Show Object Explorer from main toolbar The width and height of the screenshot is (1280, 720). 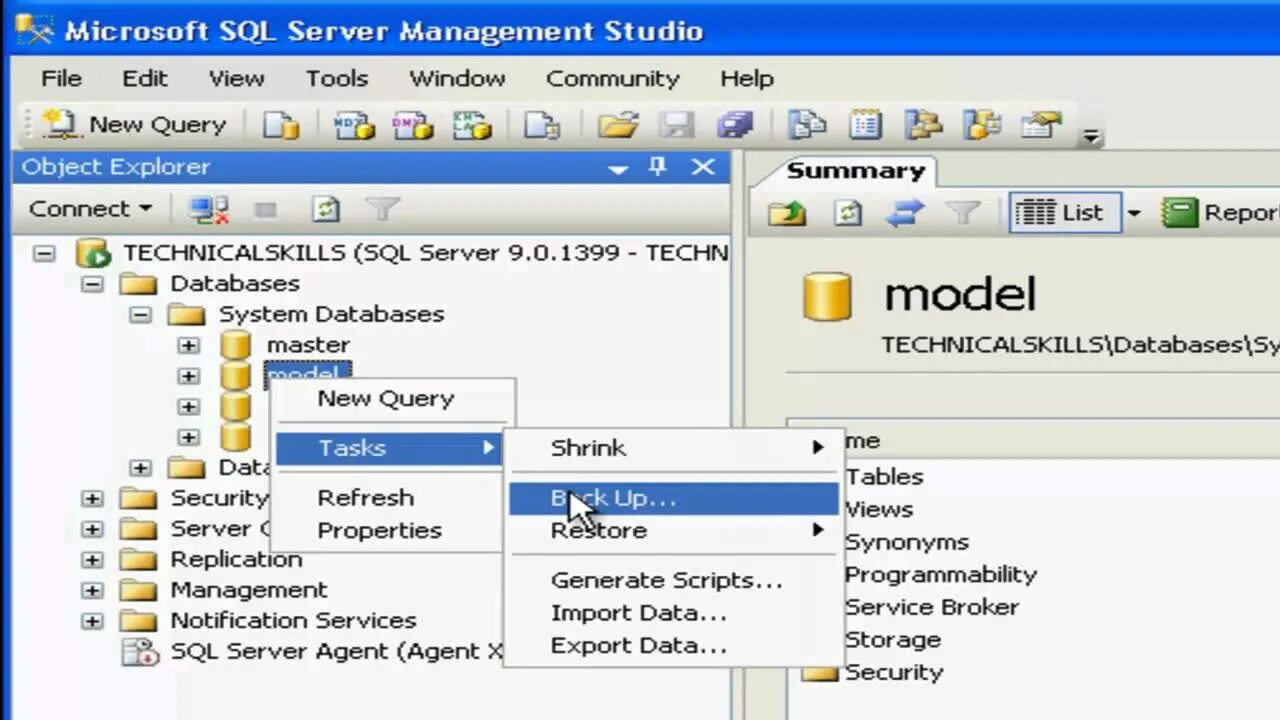(x=923, y=125)
